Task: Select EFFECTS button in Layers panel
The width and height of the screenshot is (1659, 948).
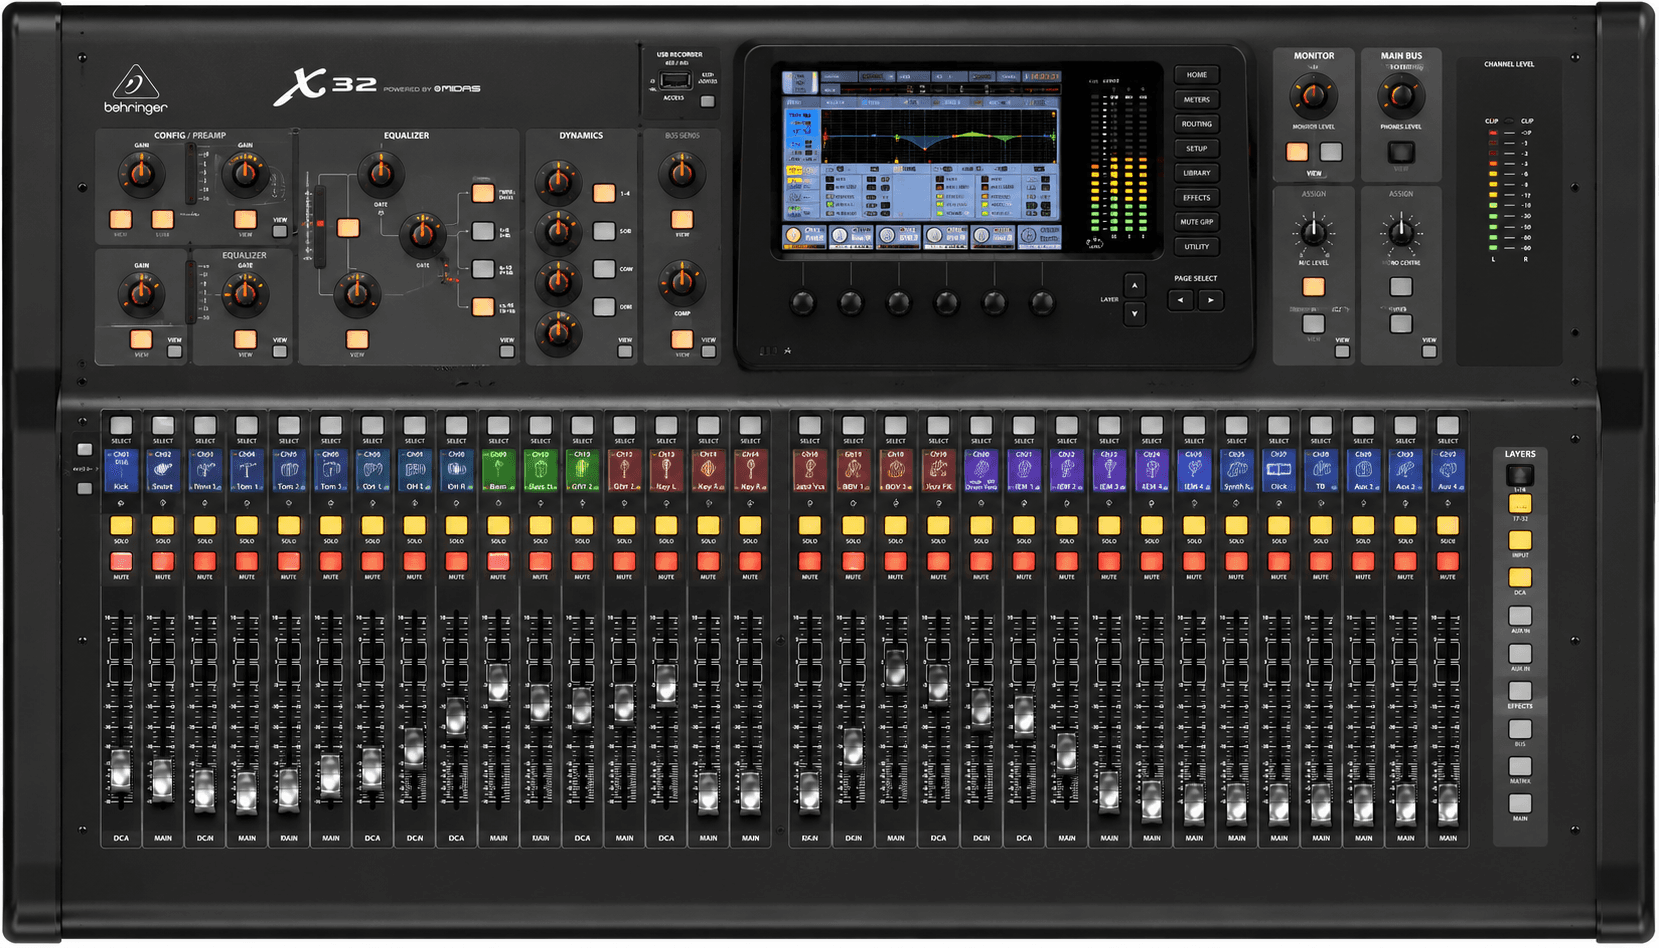Action: 1520,691
